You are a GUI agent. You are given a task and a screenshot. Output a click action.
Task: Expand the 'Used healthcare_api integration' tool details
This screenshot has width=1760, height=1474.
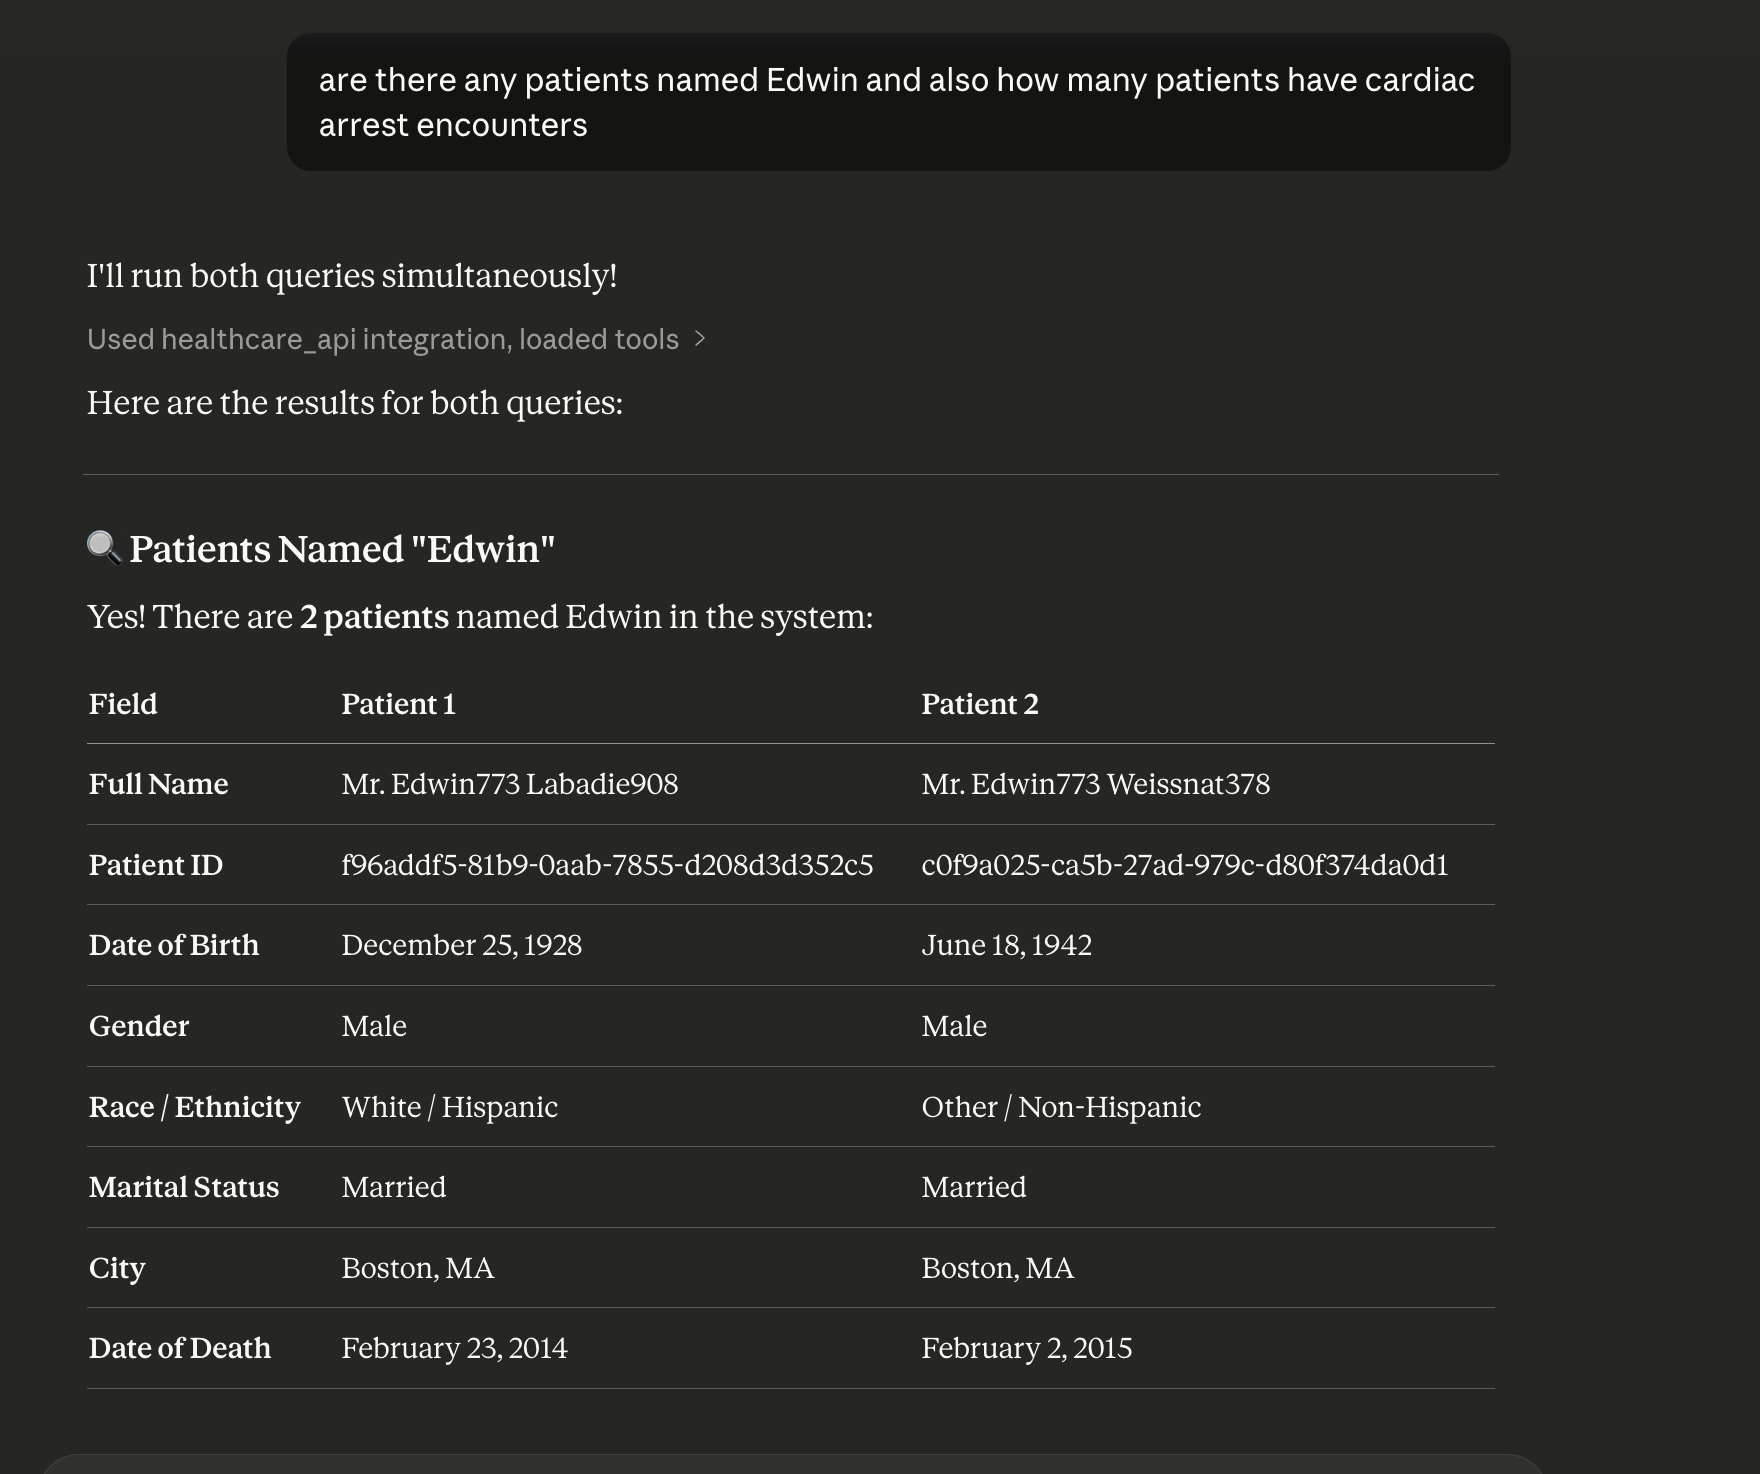tap(382, 340)
